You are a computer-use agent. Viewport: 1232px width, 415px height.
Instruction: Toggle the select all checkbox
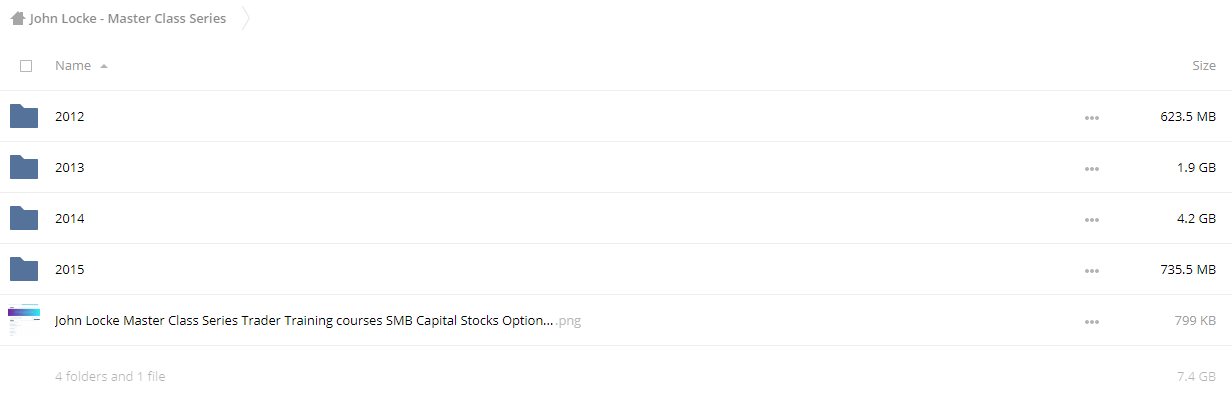pos(26,66)
